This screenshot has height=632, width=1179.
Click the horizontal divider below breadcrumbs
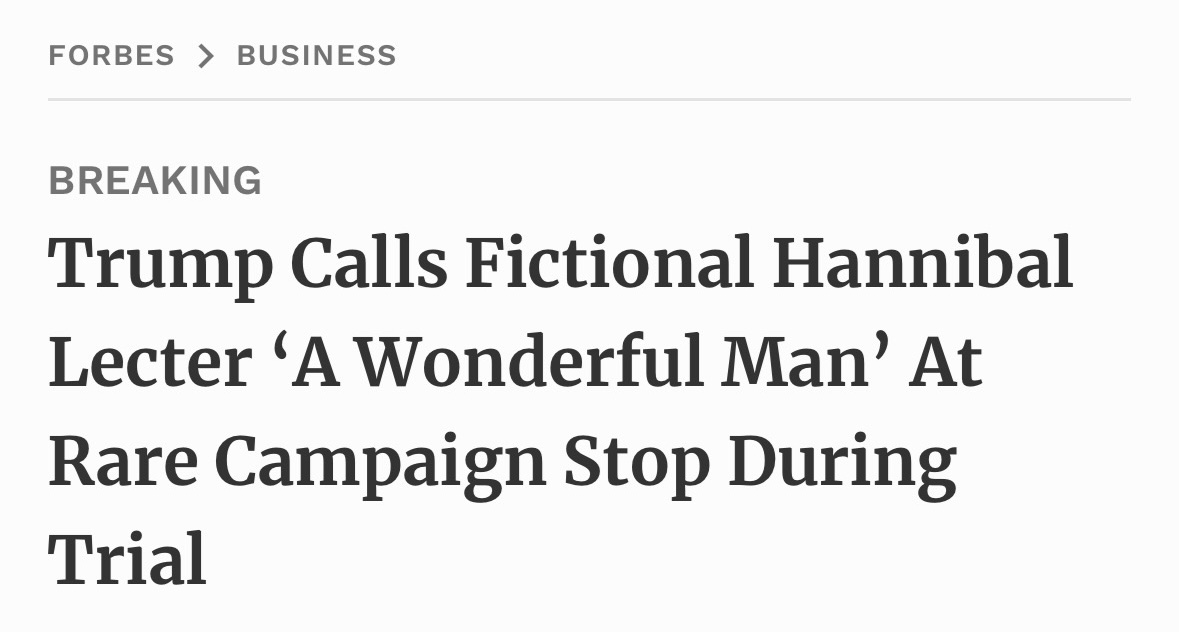tap(589, 100)
